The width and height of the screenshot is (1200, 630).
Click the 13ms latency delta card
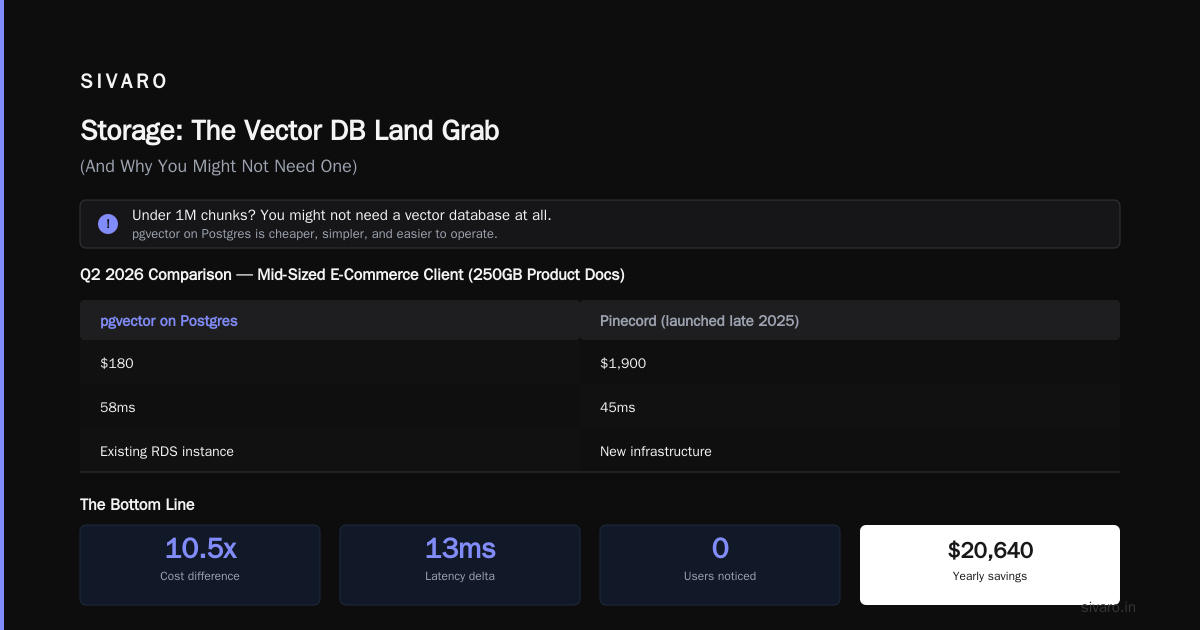click(460, 565)
